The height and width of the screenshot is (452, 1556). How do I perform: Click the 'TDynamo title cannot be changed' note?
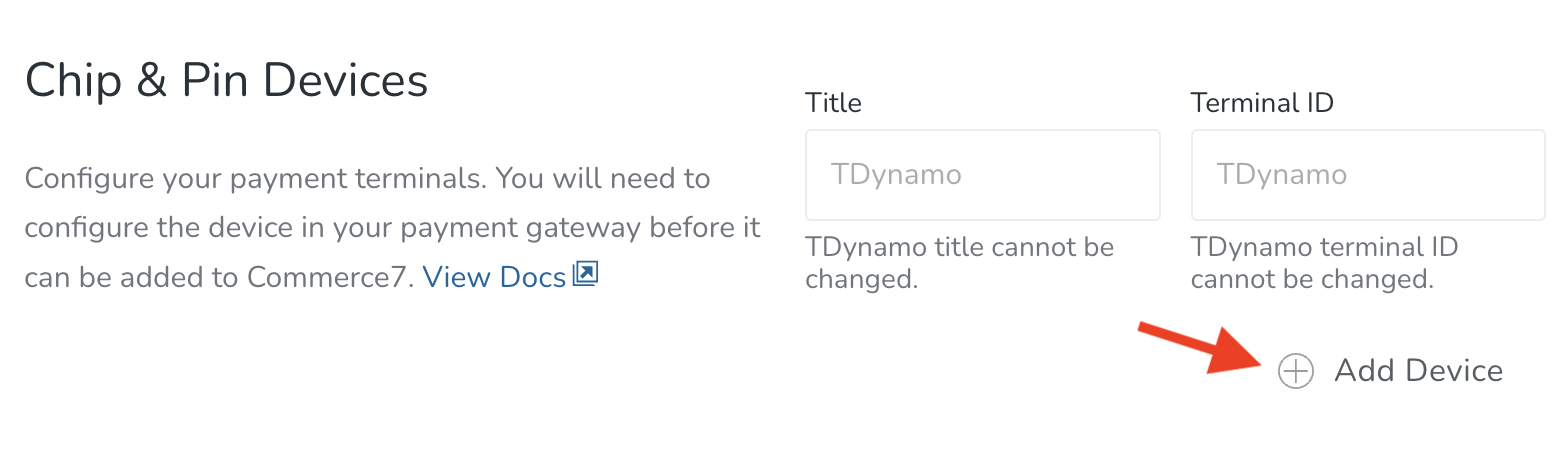tap(958, 263)
